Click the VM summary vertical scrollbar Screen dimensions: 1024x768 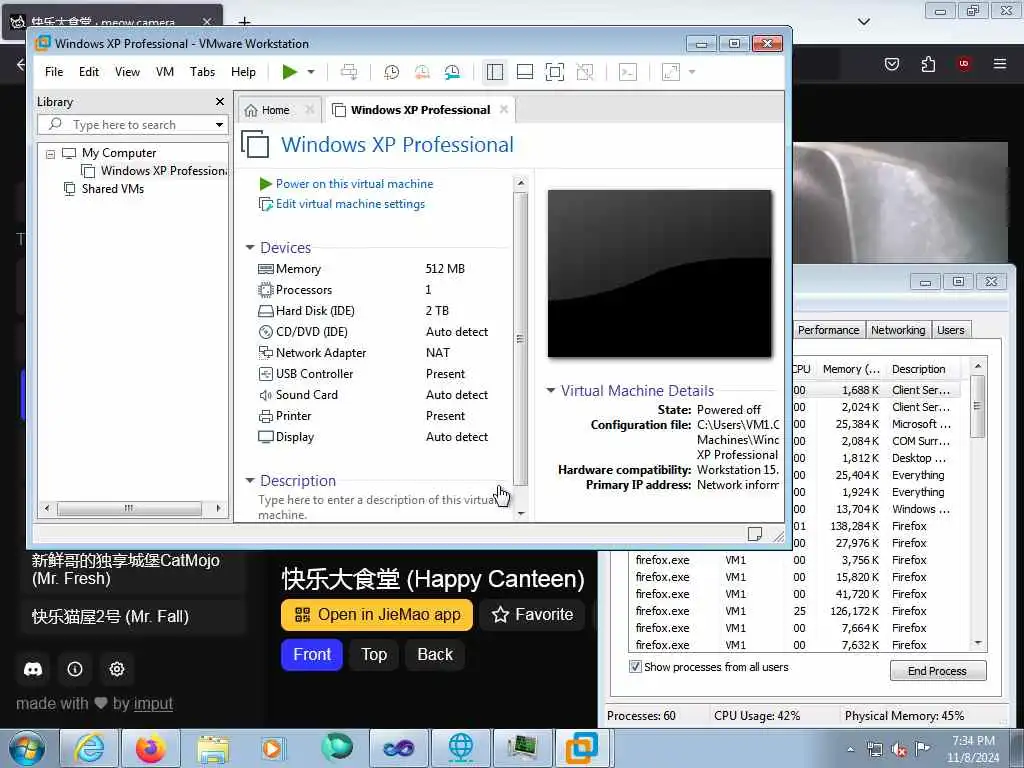[x=520, y=340]
